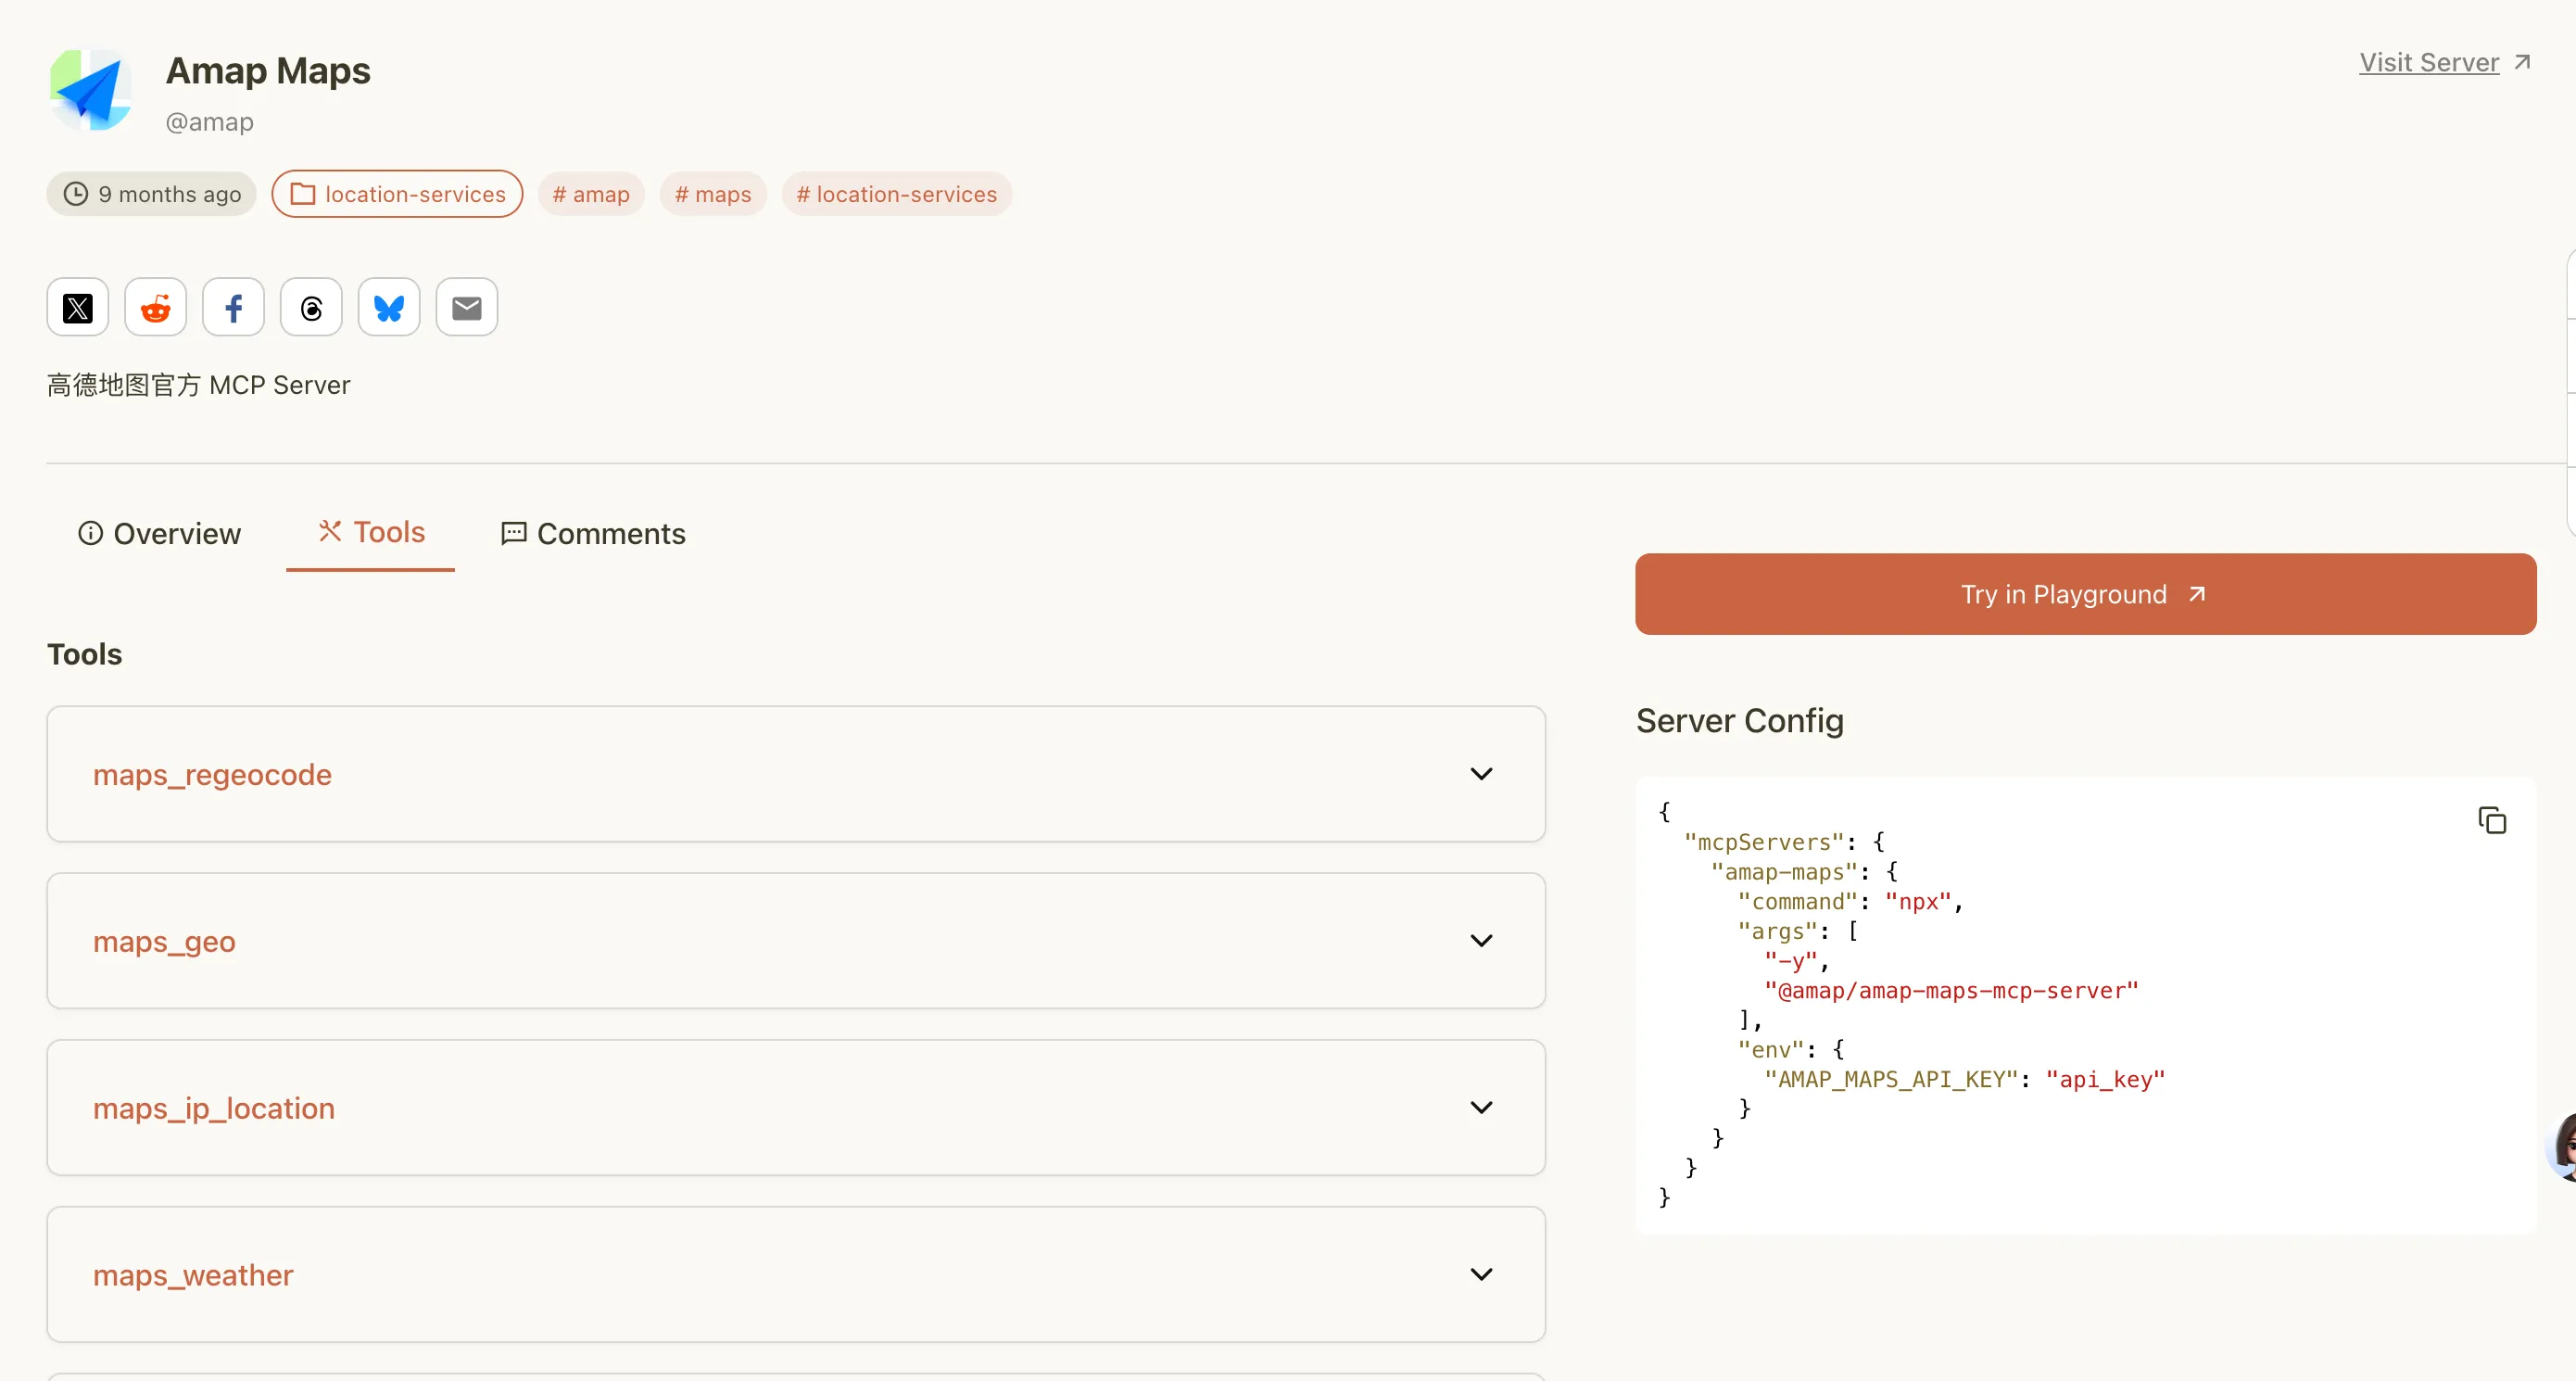Click the Facebook share icon

[233, 308]
